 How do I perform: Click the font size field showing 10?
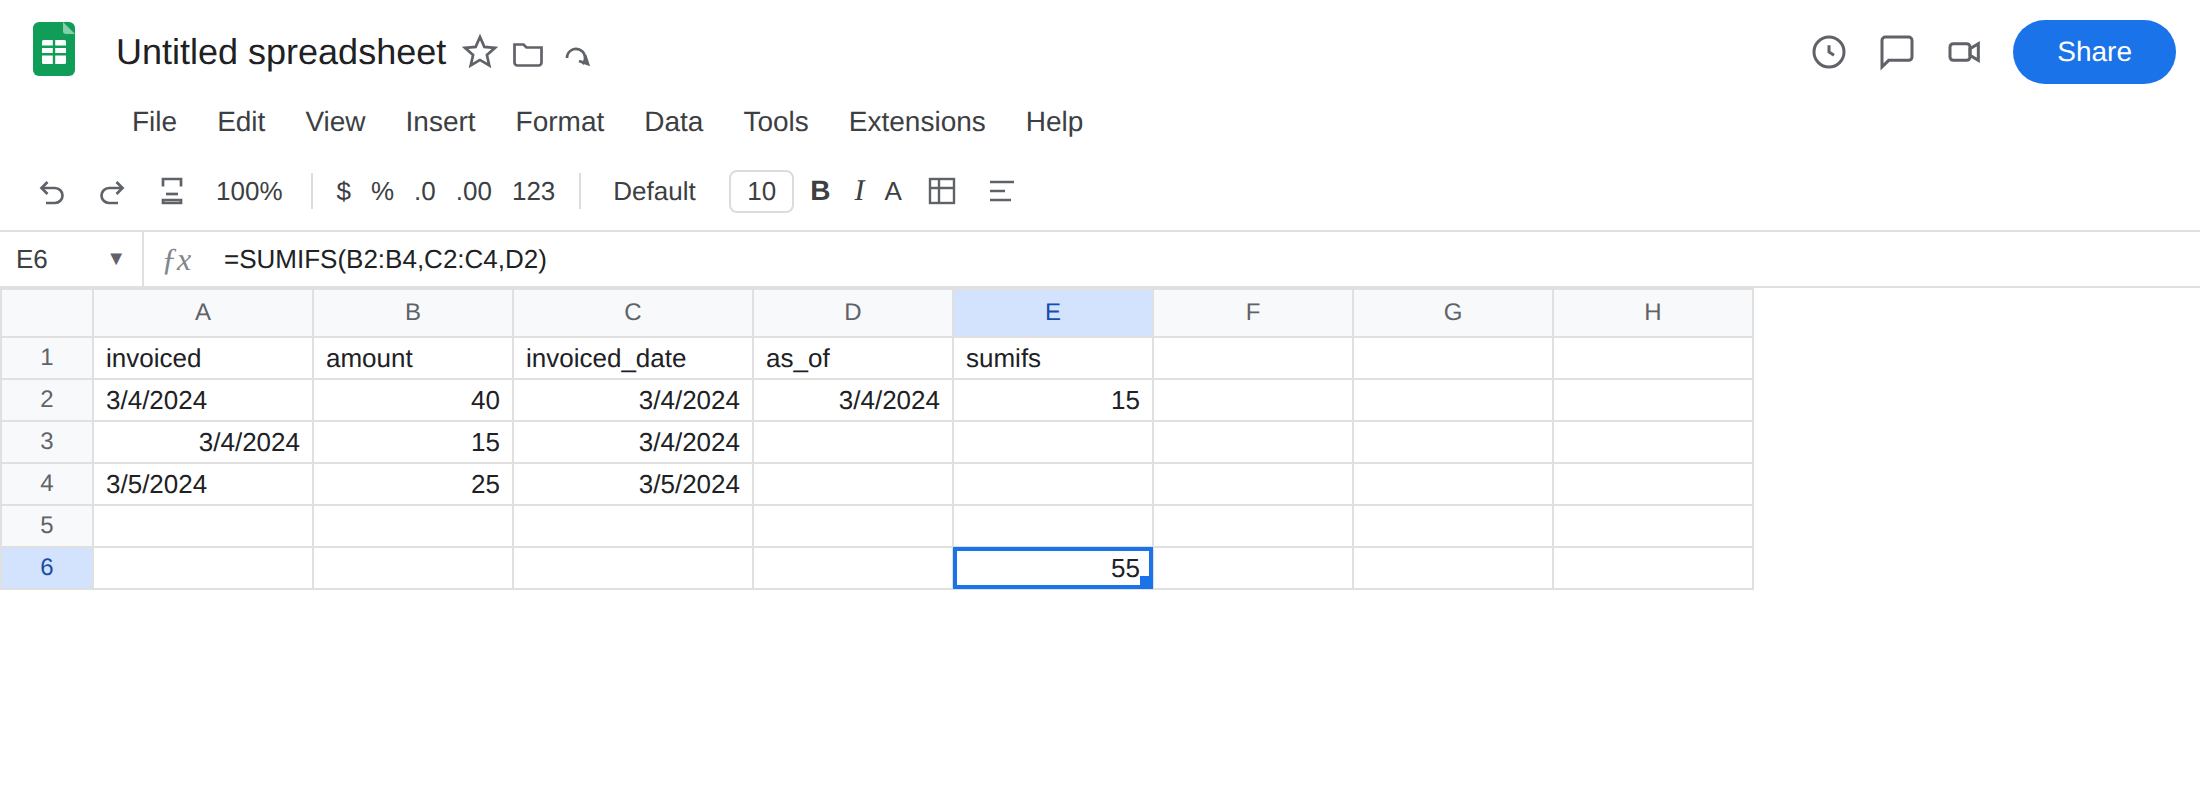point(761,191)
